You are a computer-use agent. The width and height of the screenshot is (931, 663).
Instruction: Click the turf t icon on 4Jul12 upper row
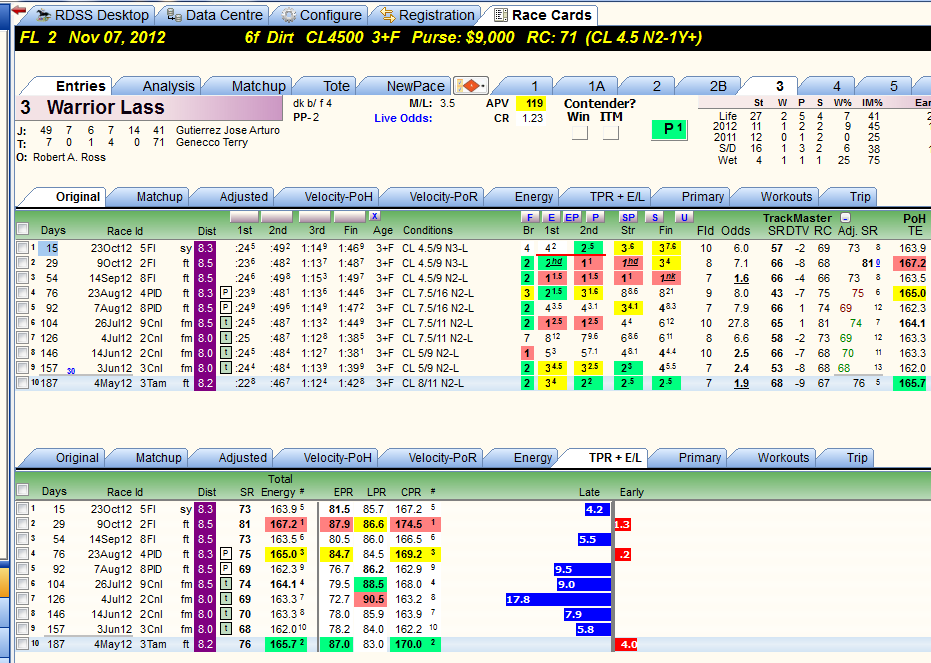(x=226, y=338)
